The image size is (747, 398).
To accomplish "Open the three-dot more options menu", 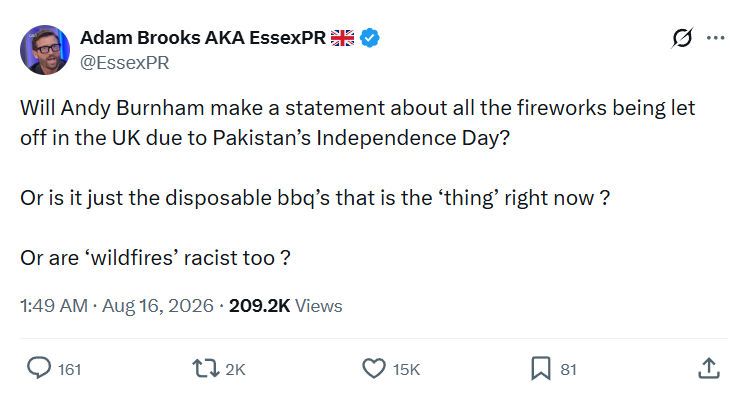I will [716, 38].
